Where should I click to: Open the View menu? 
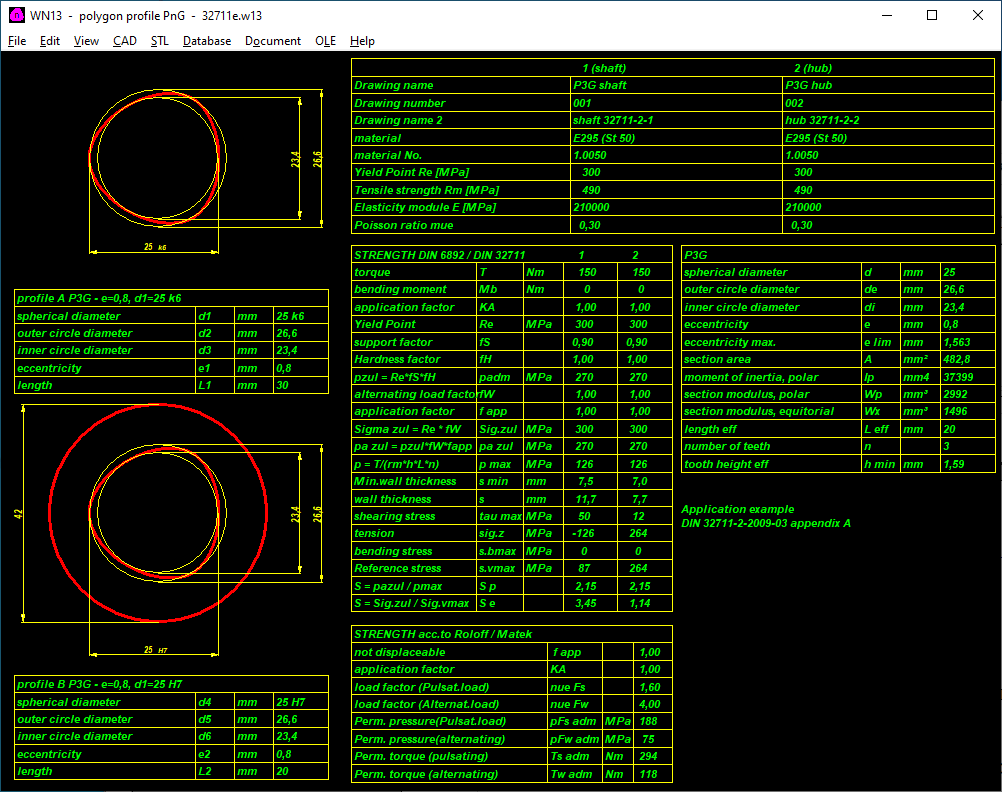coord(86,41)
